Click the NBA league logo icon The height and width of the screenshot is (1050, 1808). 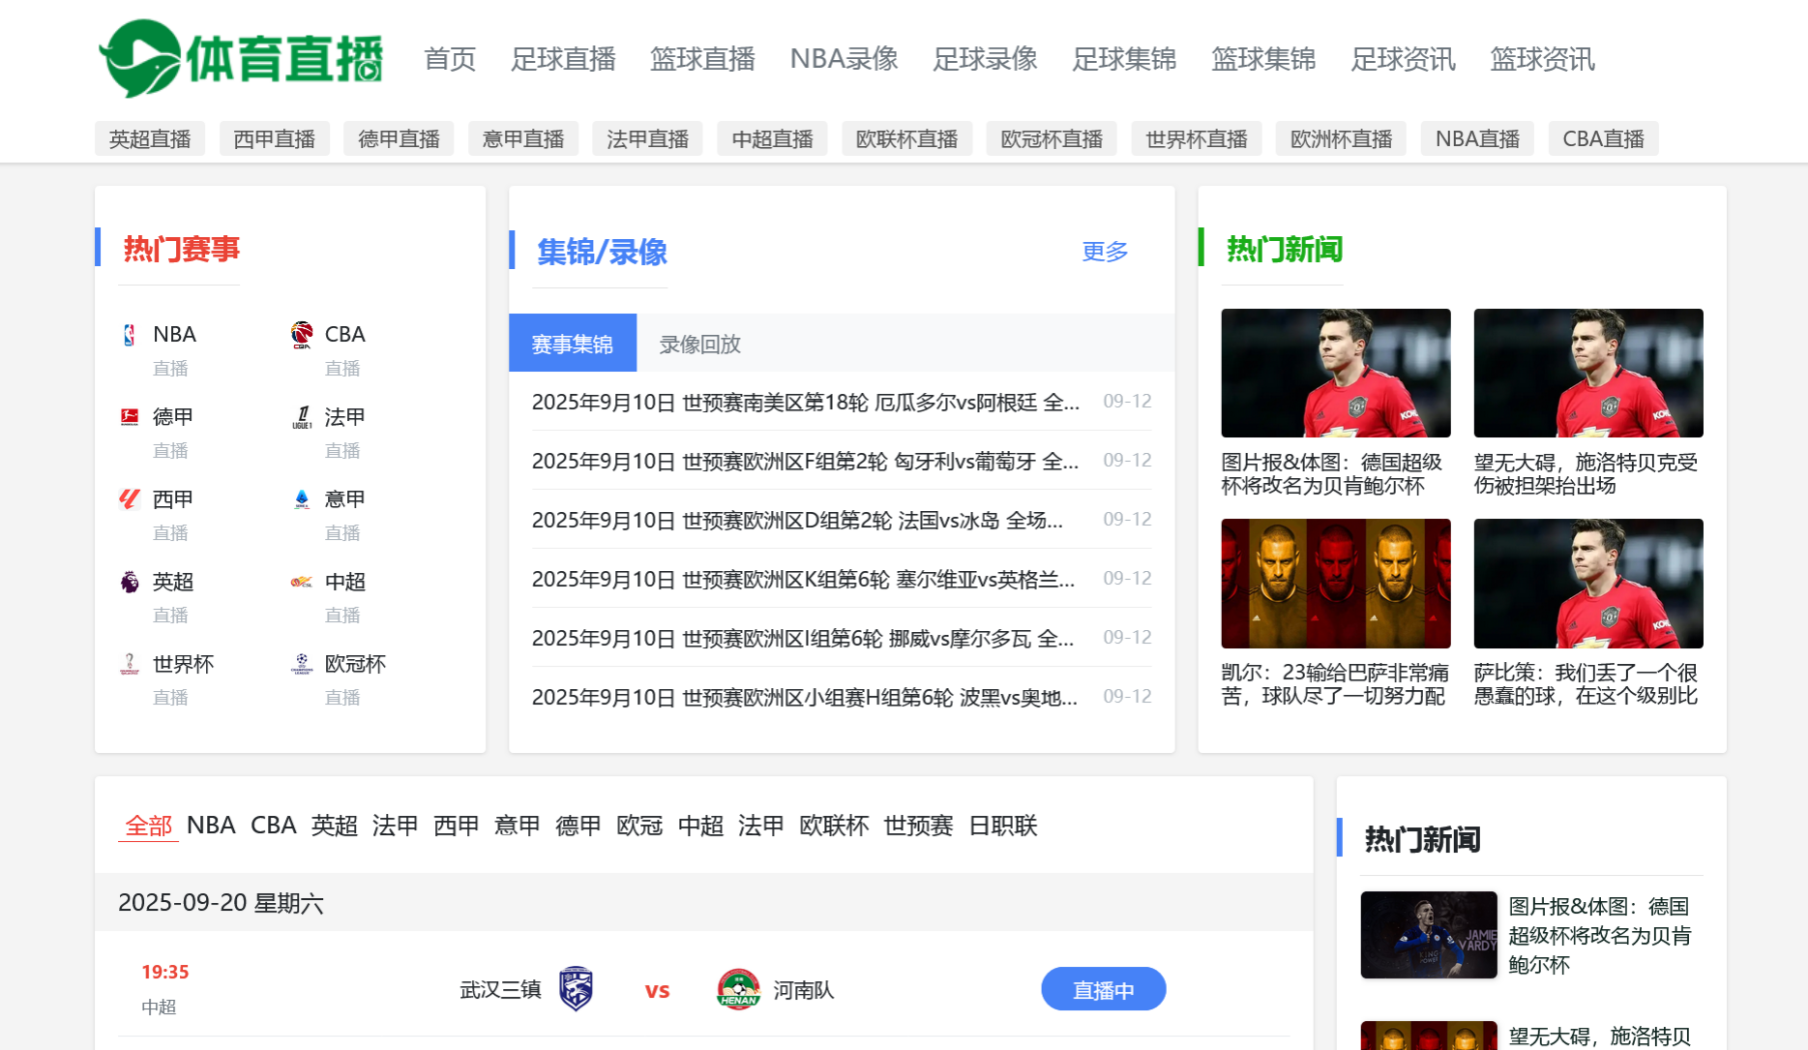[129, 335]
